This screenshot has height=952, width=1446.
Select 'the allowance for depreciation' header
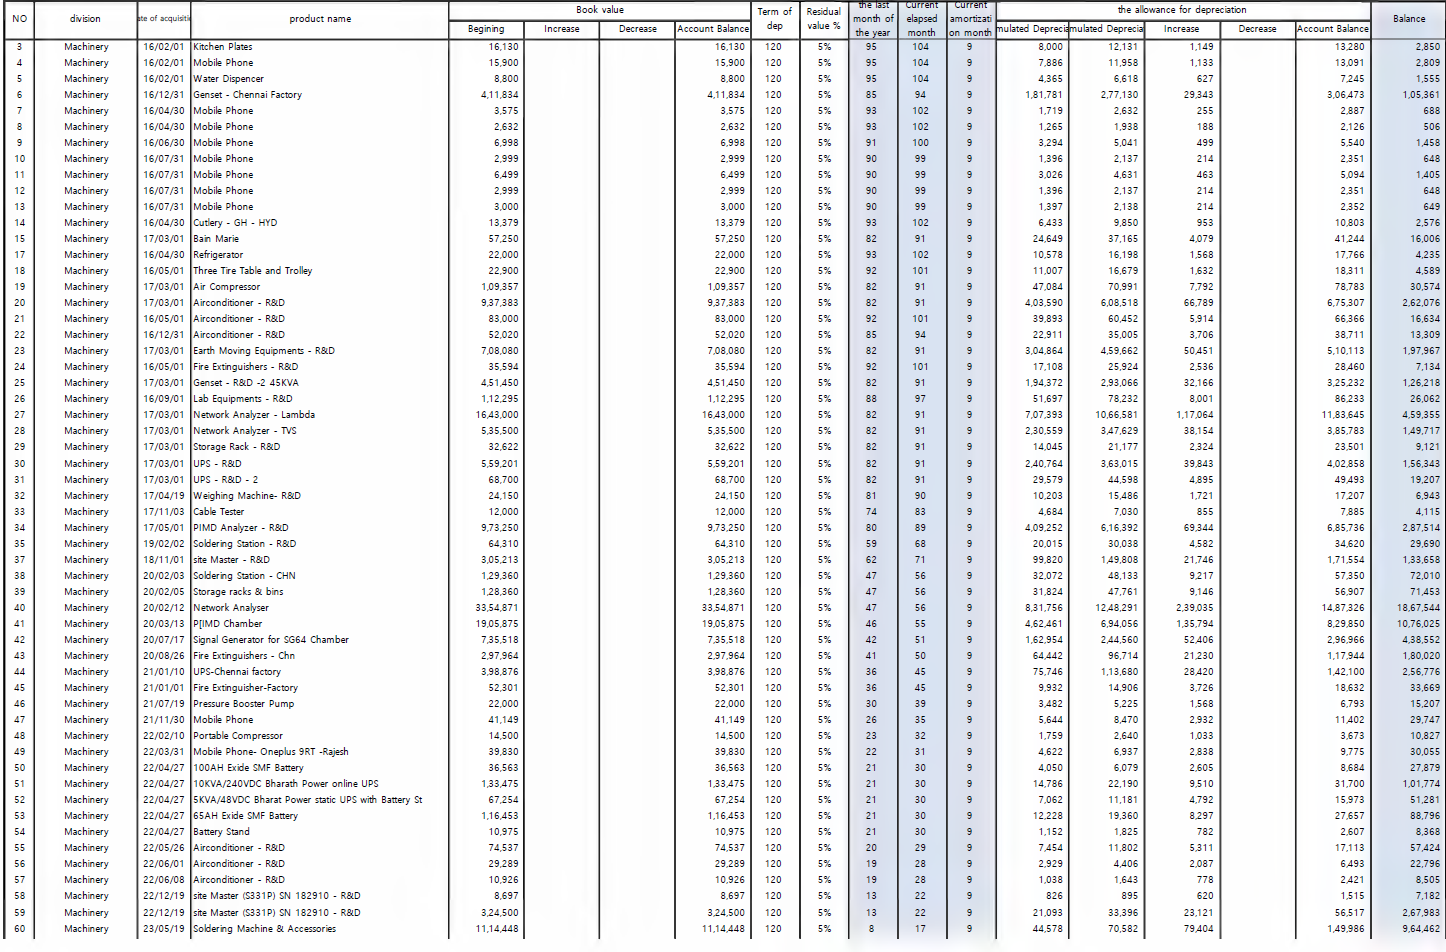pos(1183,10)
